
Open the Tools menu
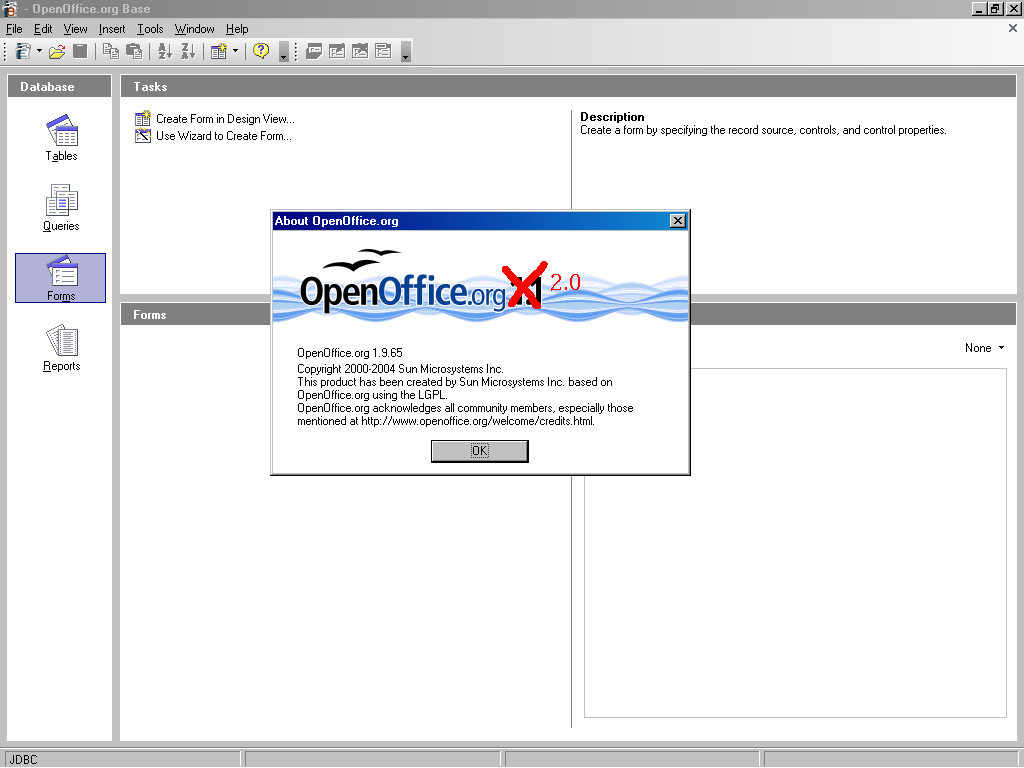(150, 29)
